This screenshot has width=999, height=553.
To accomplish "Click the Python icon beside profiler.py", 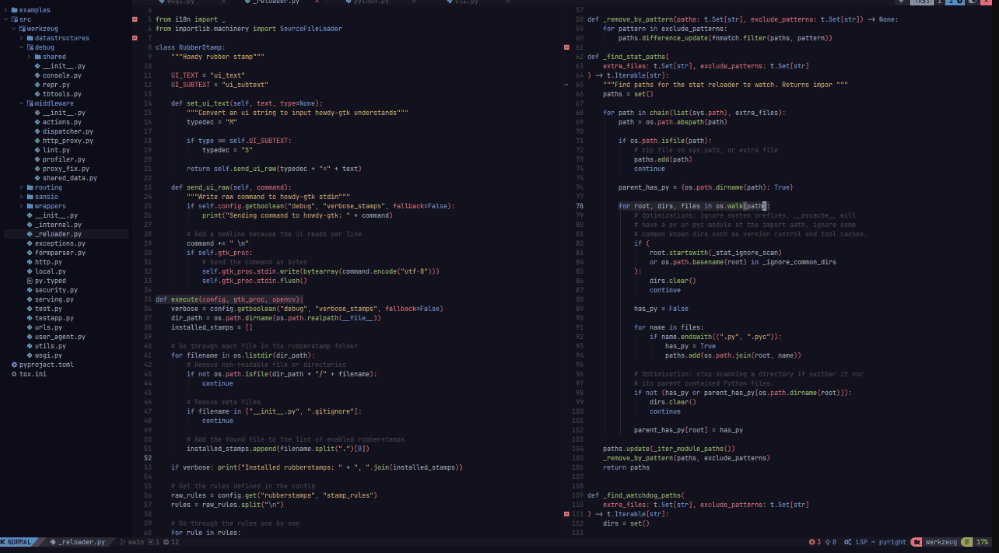I will click(38, 159).
